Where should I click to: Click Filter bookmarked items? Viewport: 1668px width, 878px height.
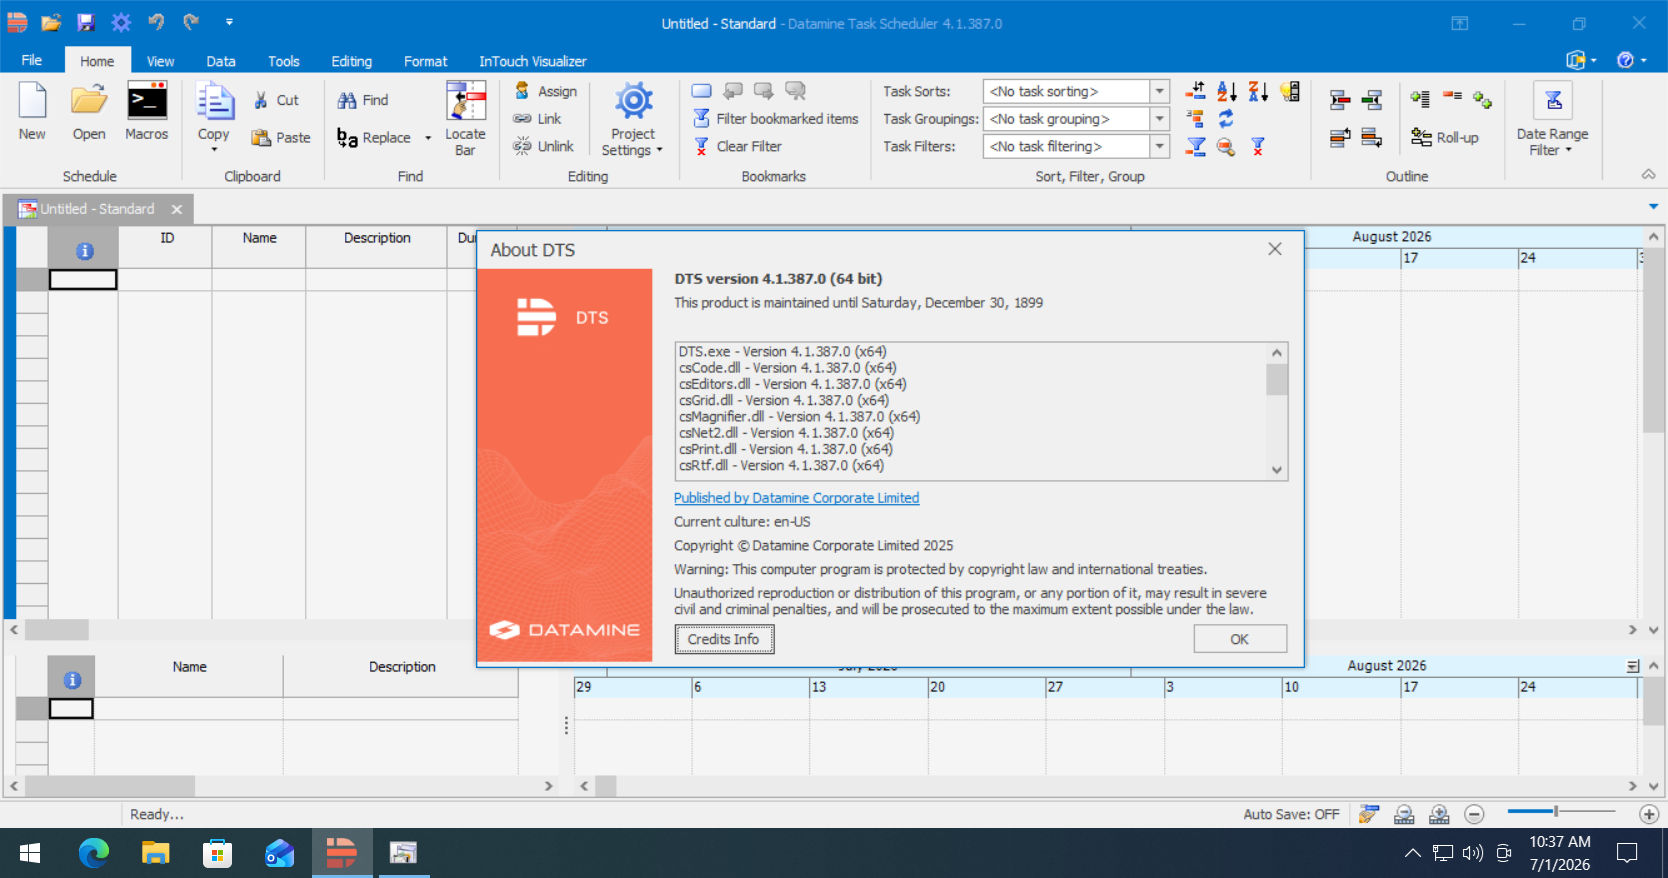click(x=776, y=119)
